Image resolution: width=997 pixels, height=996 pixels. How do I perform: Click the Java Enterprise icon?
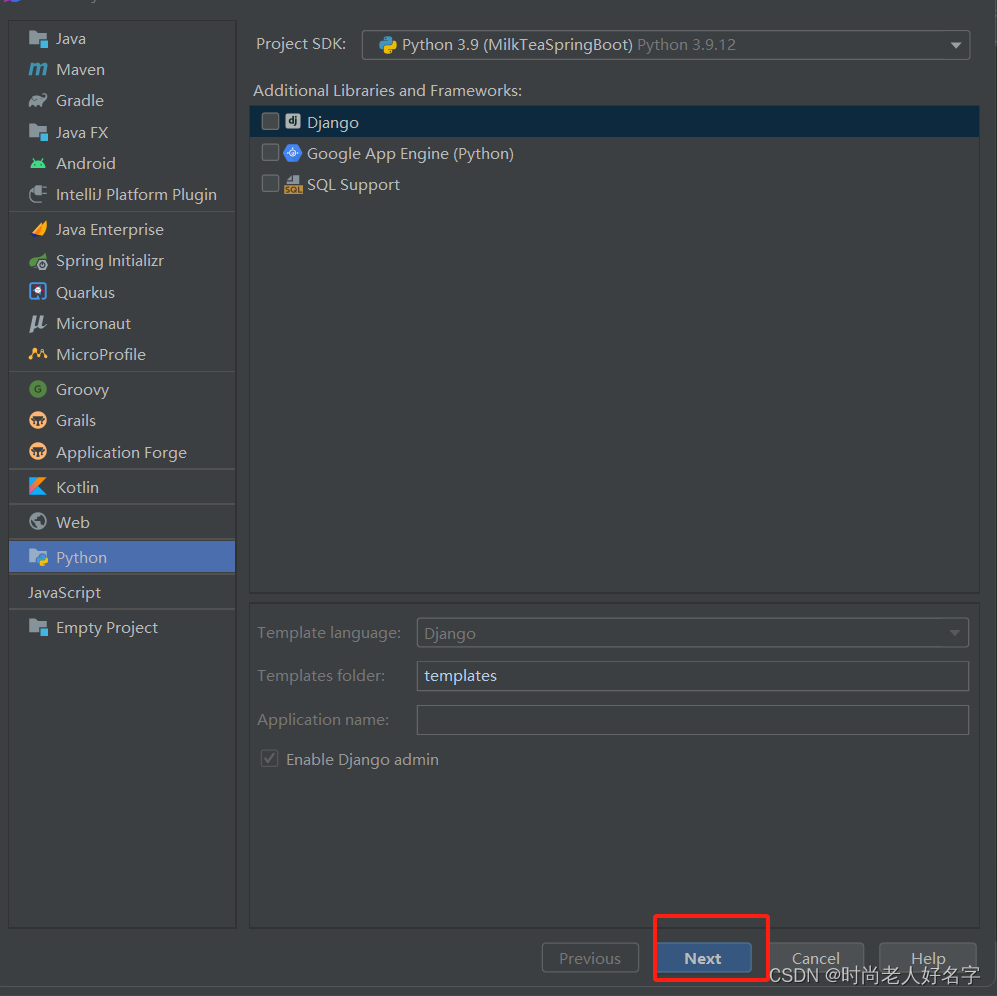38,229
